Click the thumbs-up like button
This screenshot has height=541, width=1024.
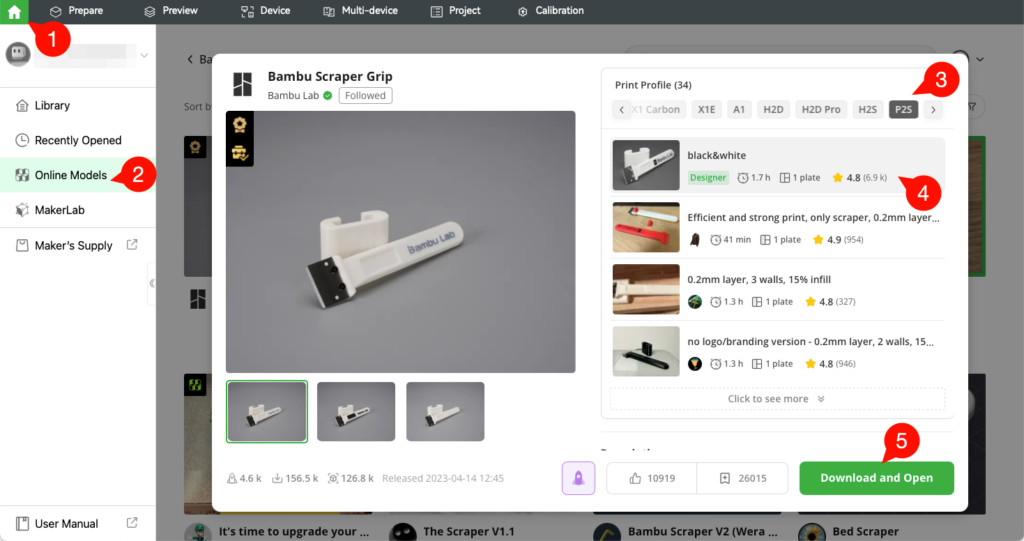pyautogui.click(x=650, y=478)
